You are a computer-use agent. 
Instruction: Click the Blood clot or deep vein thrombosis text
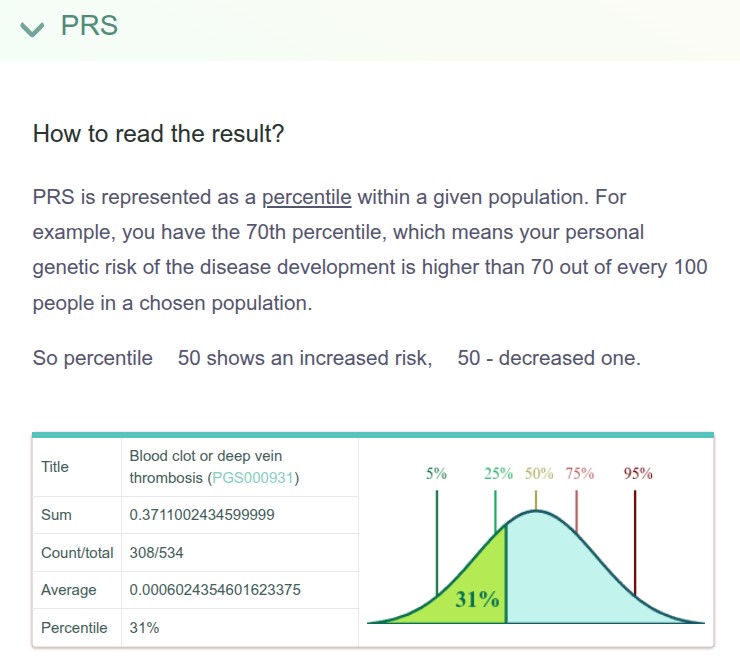[x=206, y=467]
